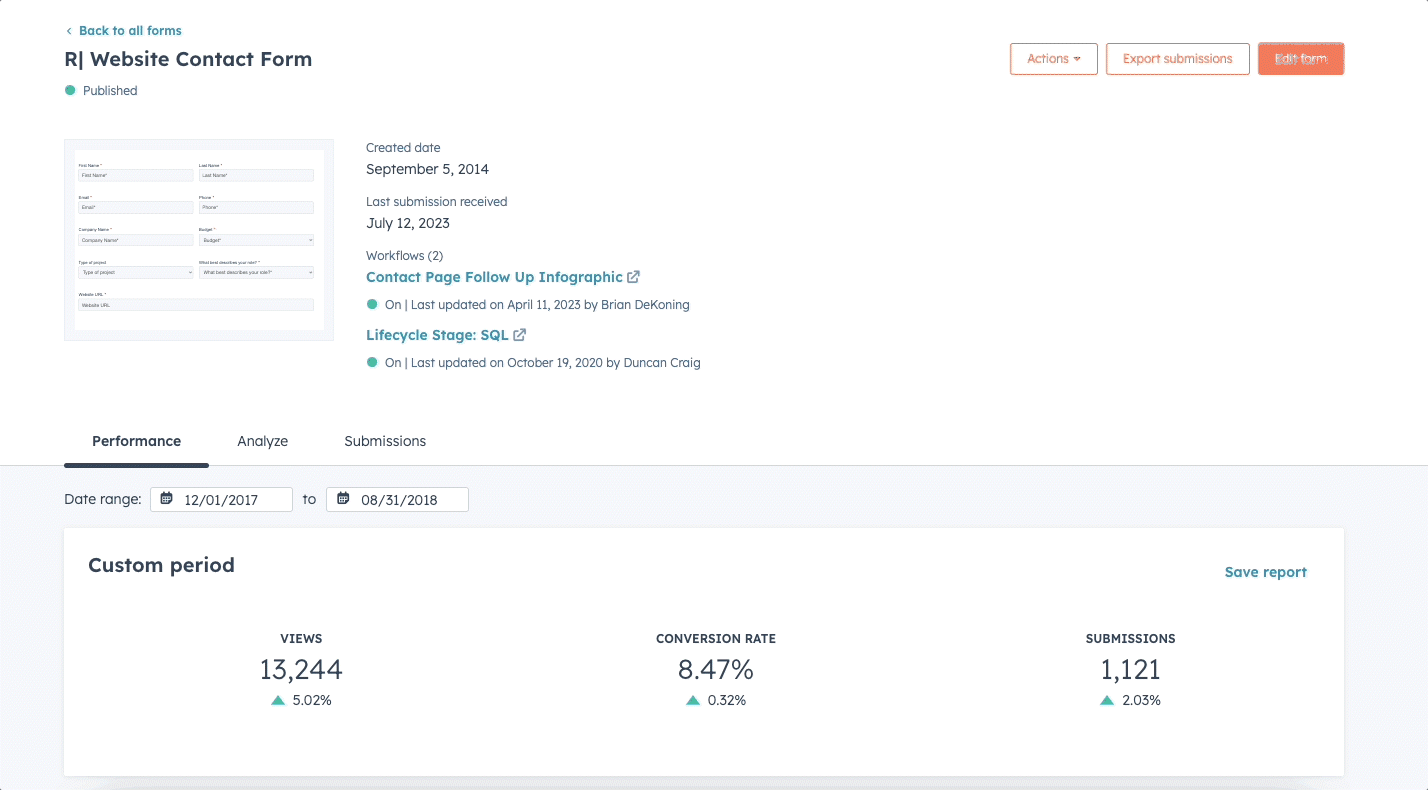The height and width of the screenshot is (790, 1428).
Task: Open the Lifecycle Stage: SQL workflow
Action: (437, 335)
